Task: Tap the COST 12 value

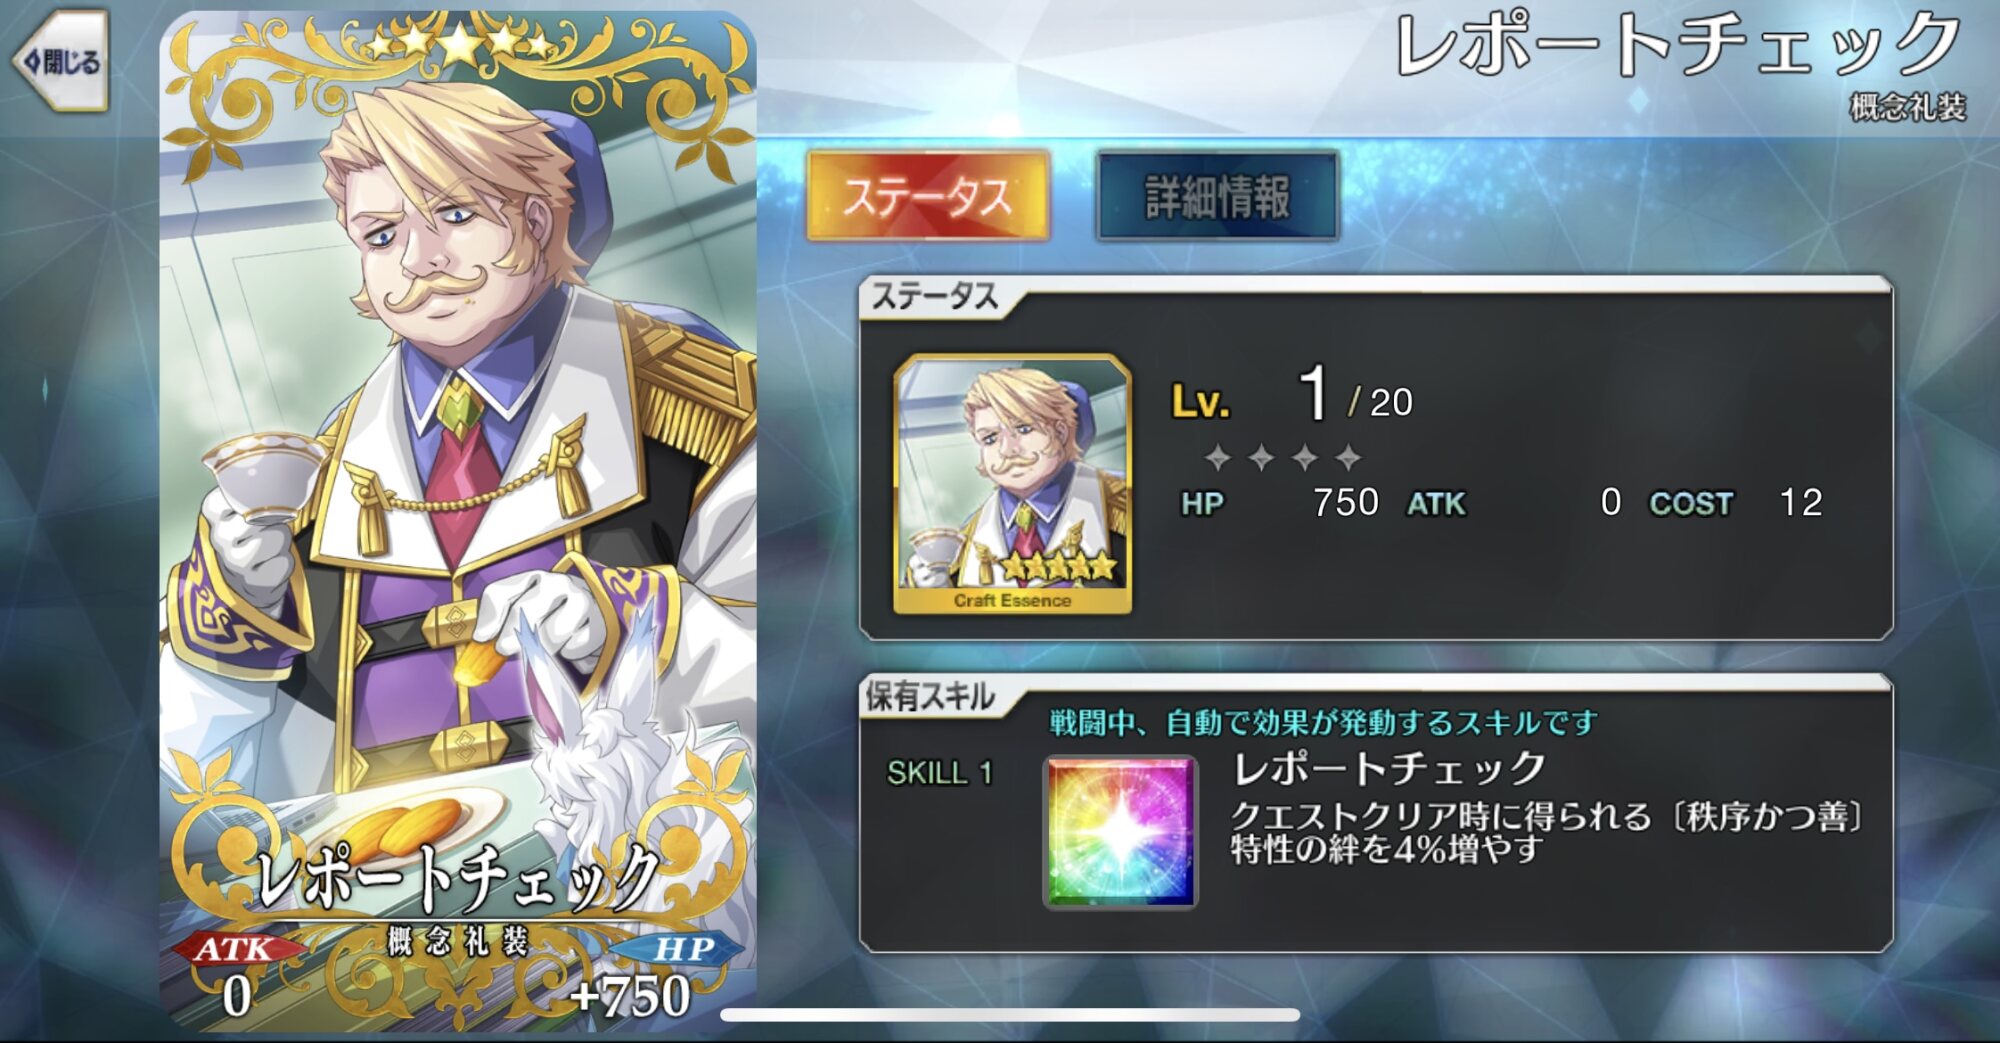Action: pos(1736,502)
